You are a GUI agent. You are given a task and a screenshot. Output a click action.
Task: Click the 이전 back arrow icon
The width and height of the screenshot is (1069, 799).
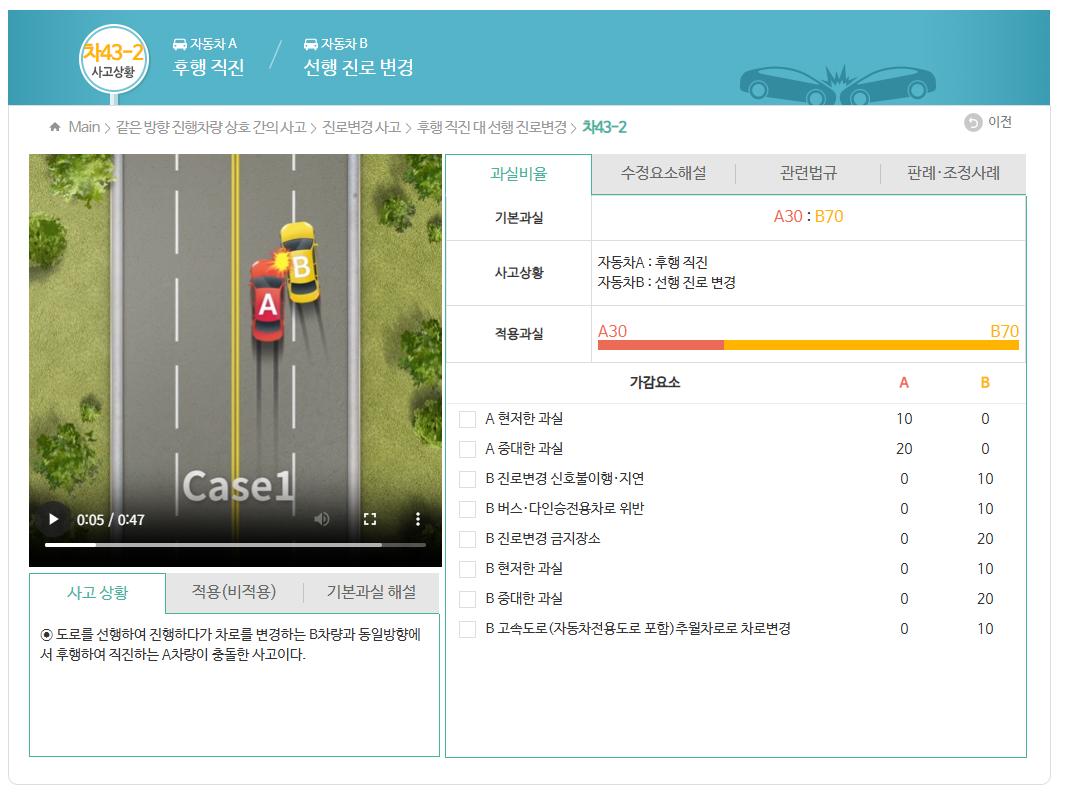pos(973,122)
